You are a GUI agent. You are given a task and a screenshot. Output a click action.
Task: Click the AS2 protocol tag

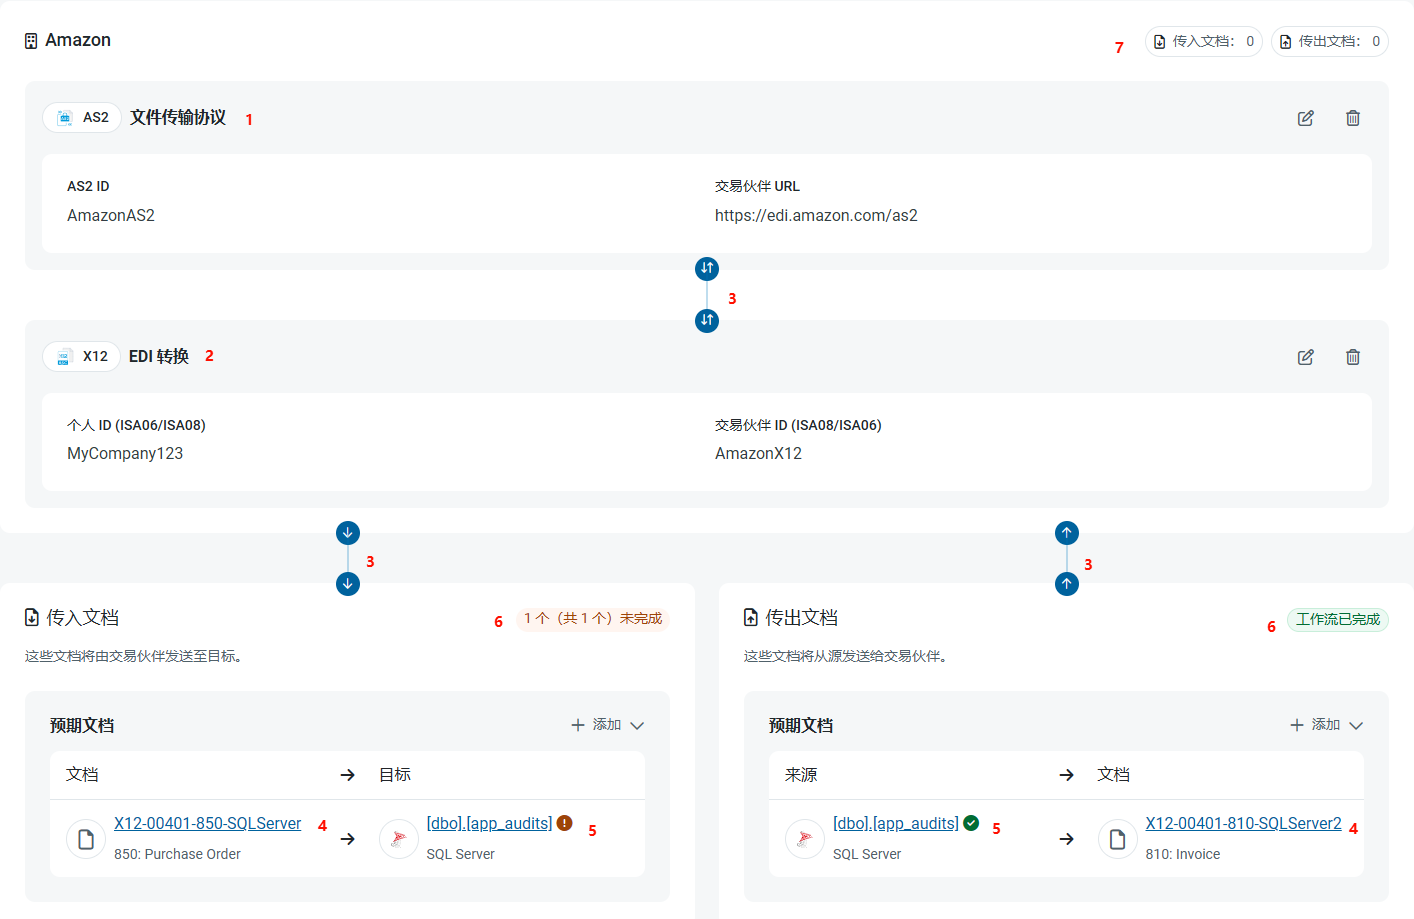click(82, 117)
